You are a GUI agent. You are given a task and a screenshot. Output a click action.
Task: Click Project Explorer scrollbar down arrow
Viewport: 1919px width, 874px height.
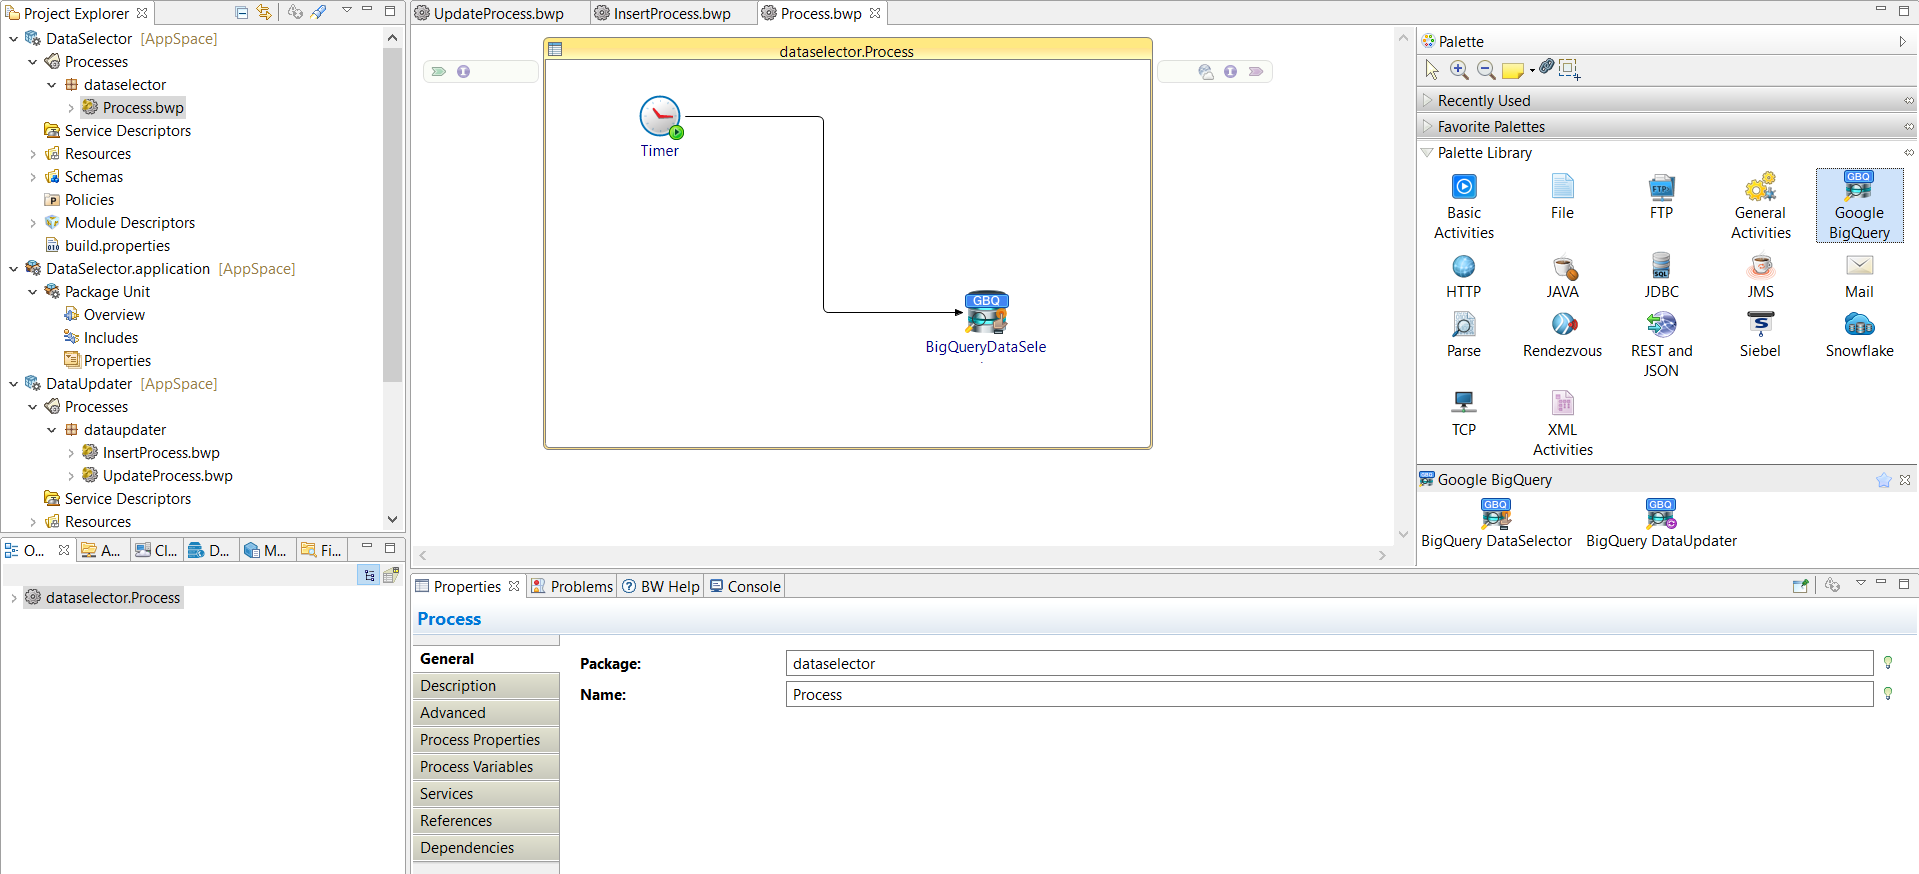tap(392, 519)
